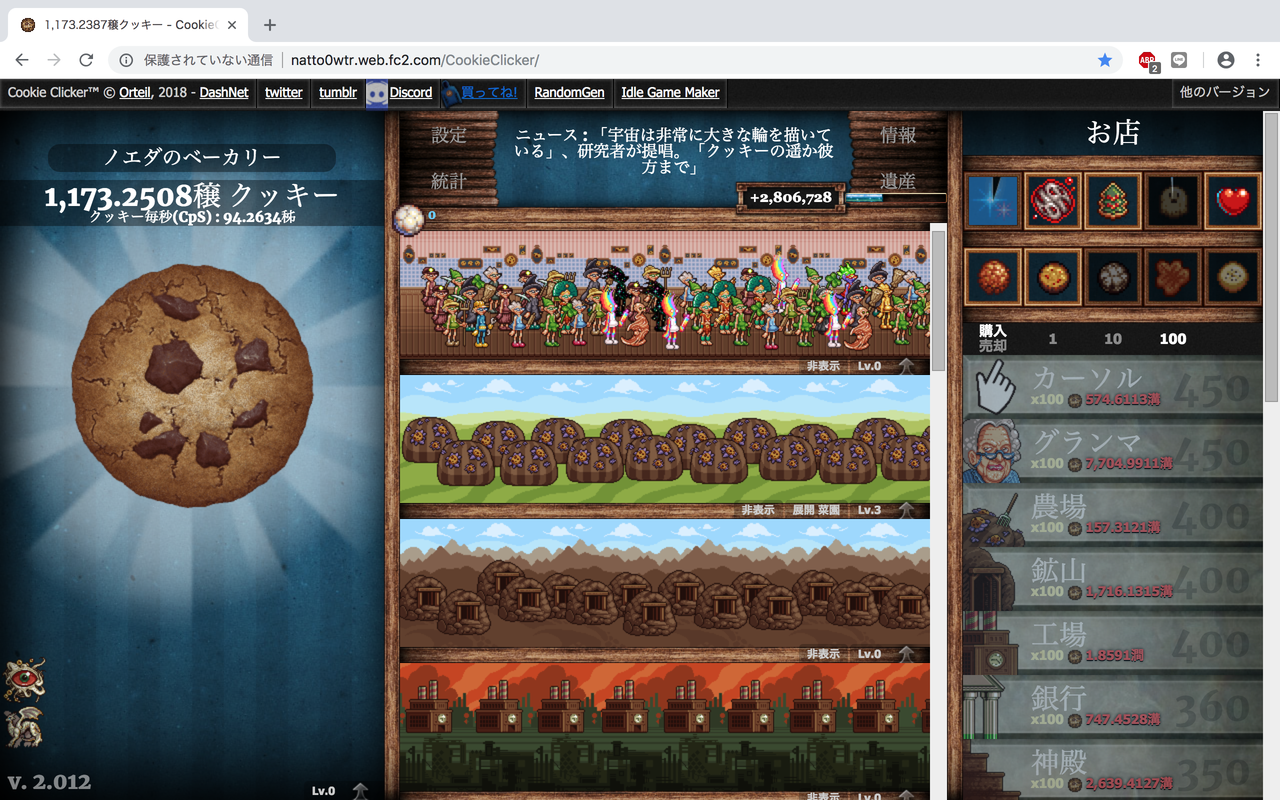Open the 設定 menu
1280x800 pixels.
[449, 135]
